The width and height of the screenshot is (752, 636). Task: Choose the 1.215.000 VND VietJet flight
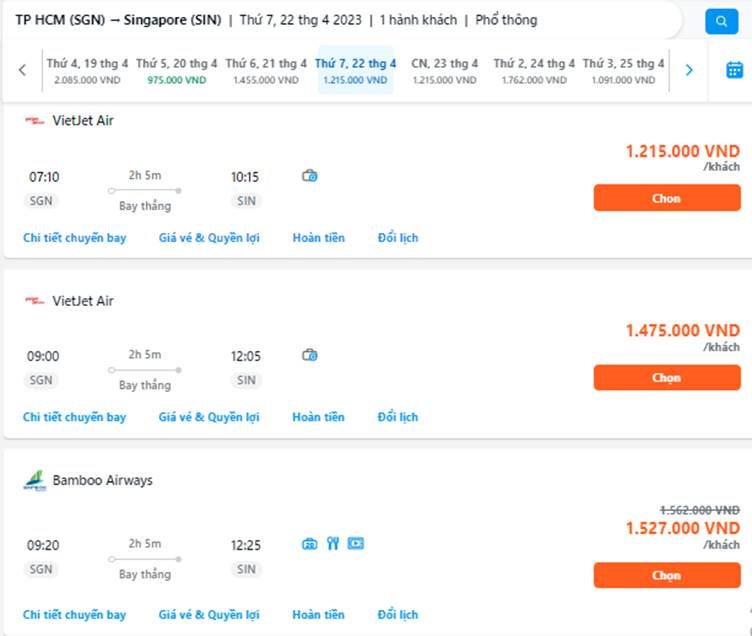pyautogui.click(x=666, y=198)
